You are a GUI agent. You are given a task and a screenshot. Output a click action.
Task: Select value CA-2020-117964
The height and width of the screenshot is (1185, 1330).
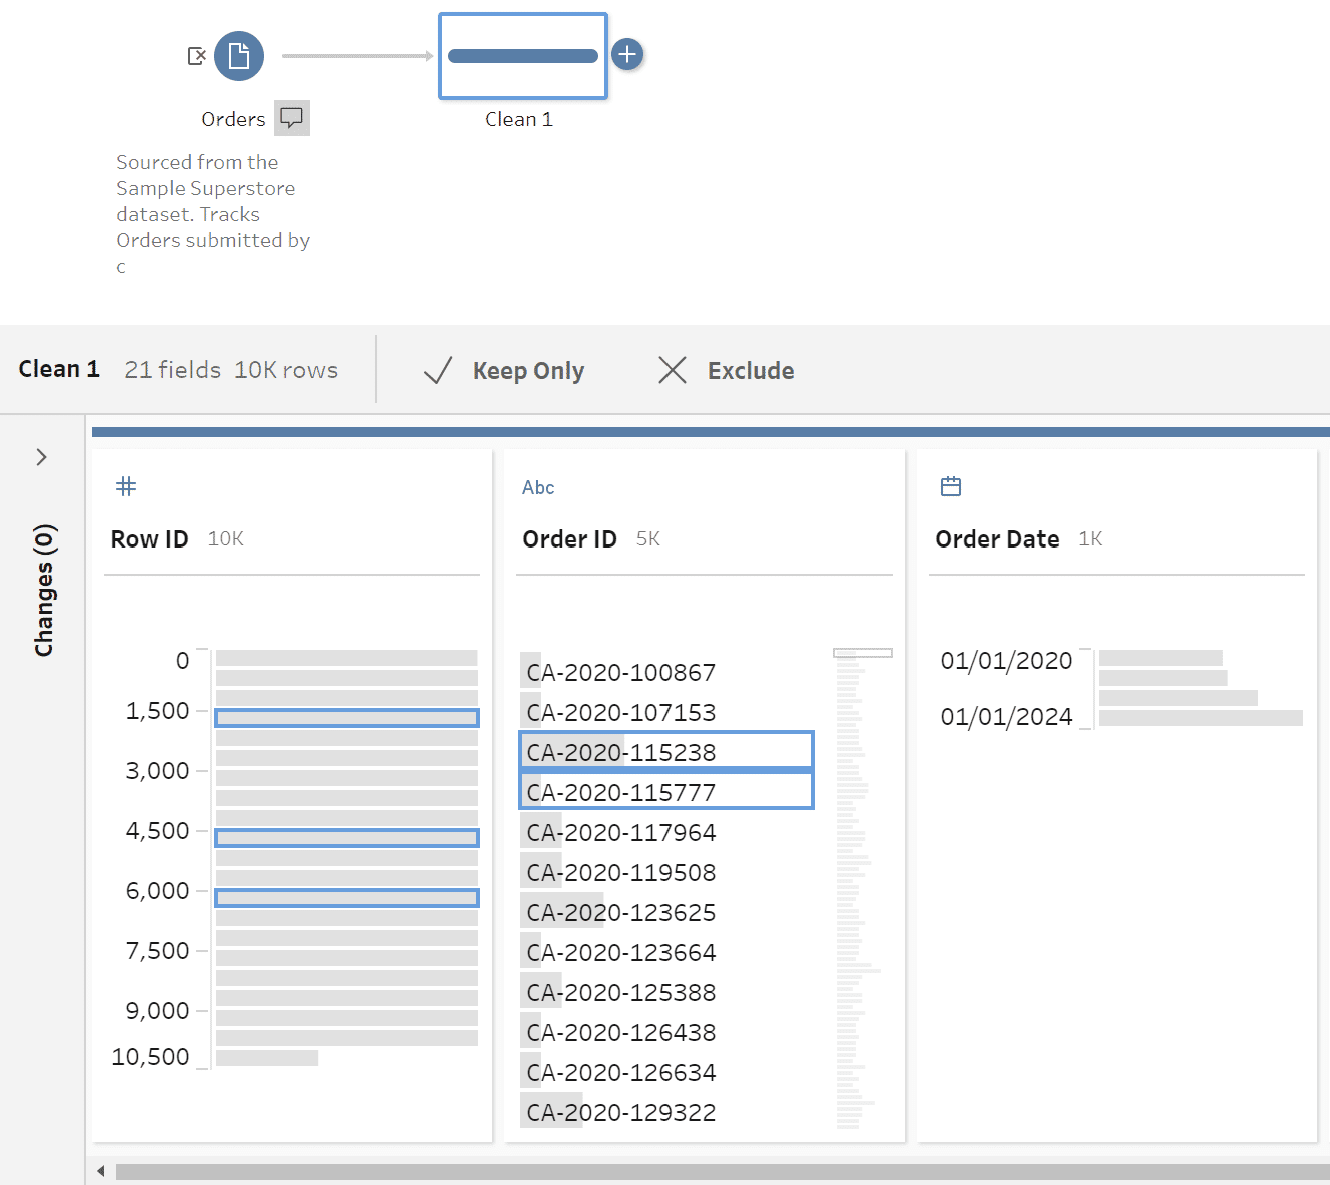click(666, 832)
